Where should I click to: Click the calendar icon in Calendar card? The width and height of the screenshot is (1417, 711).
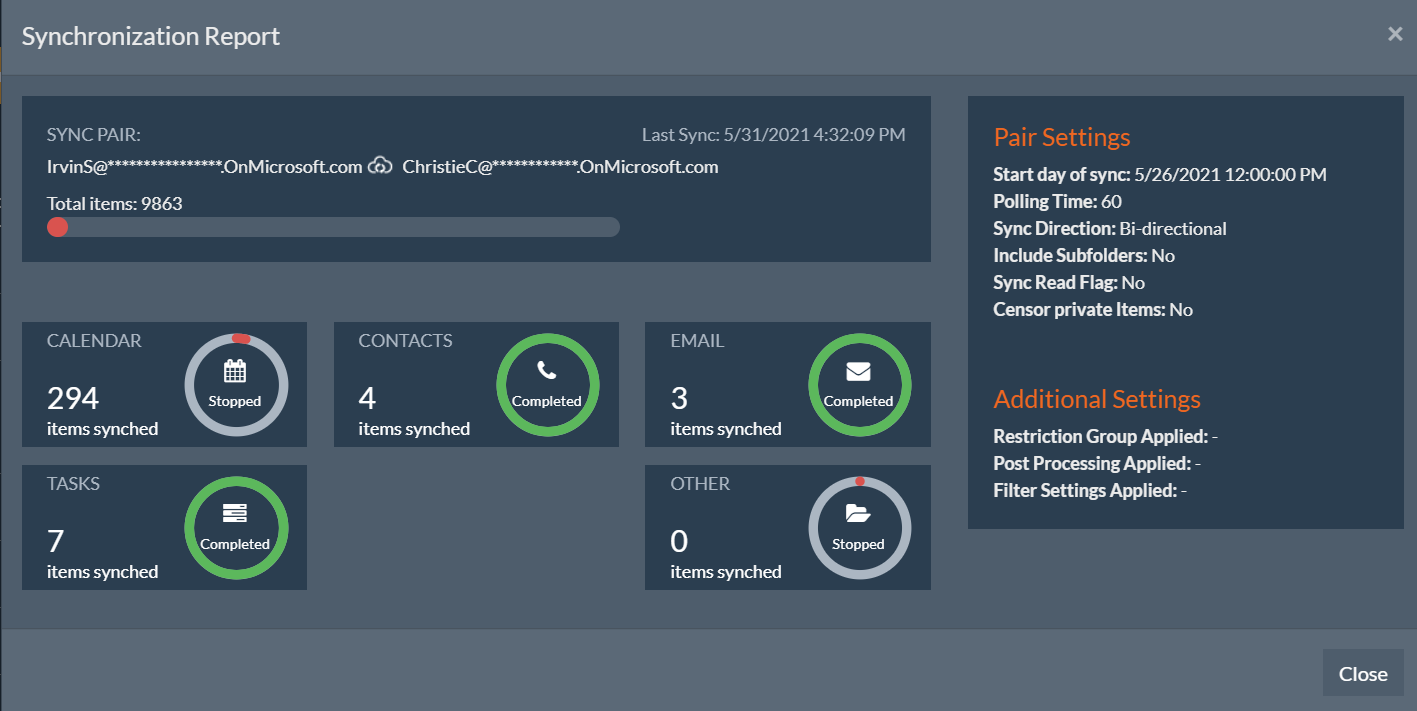point(235,372)
